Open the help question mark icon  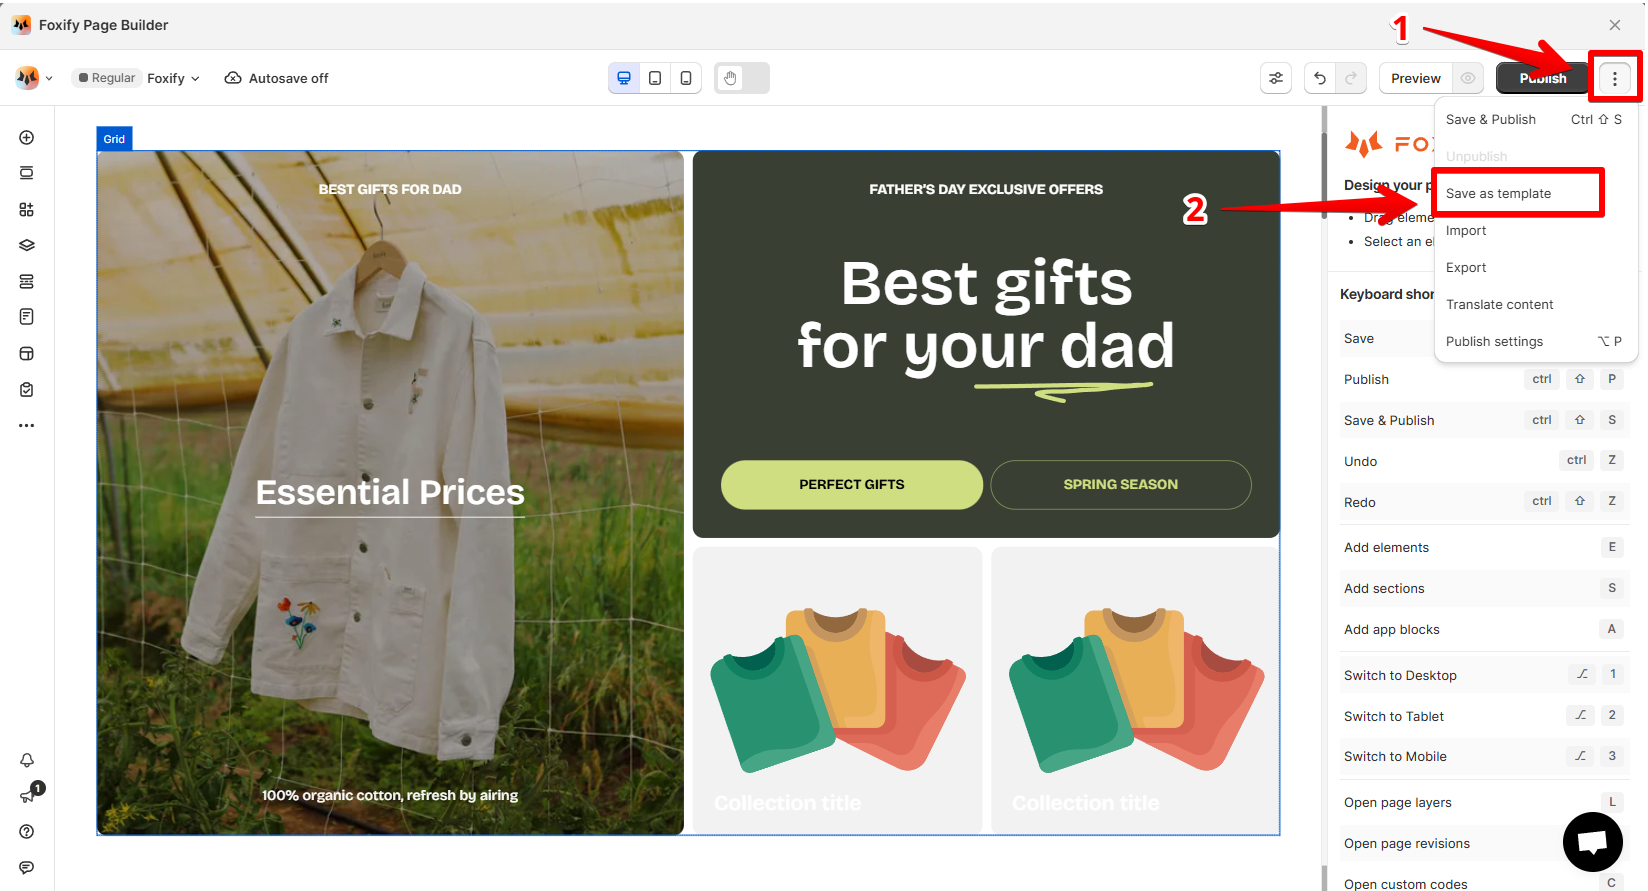tap(27, 832)
